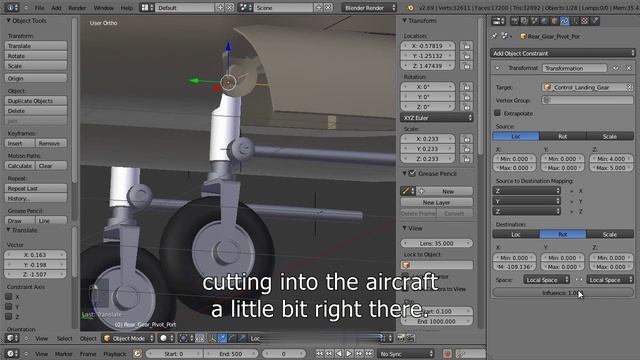Click the timeline record auto-keyframe button

(447, 353)
